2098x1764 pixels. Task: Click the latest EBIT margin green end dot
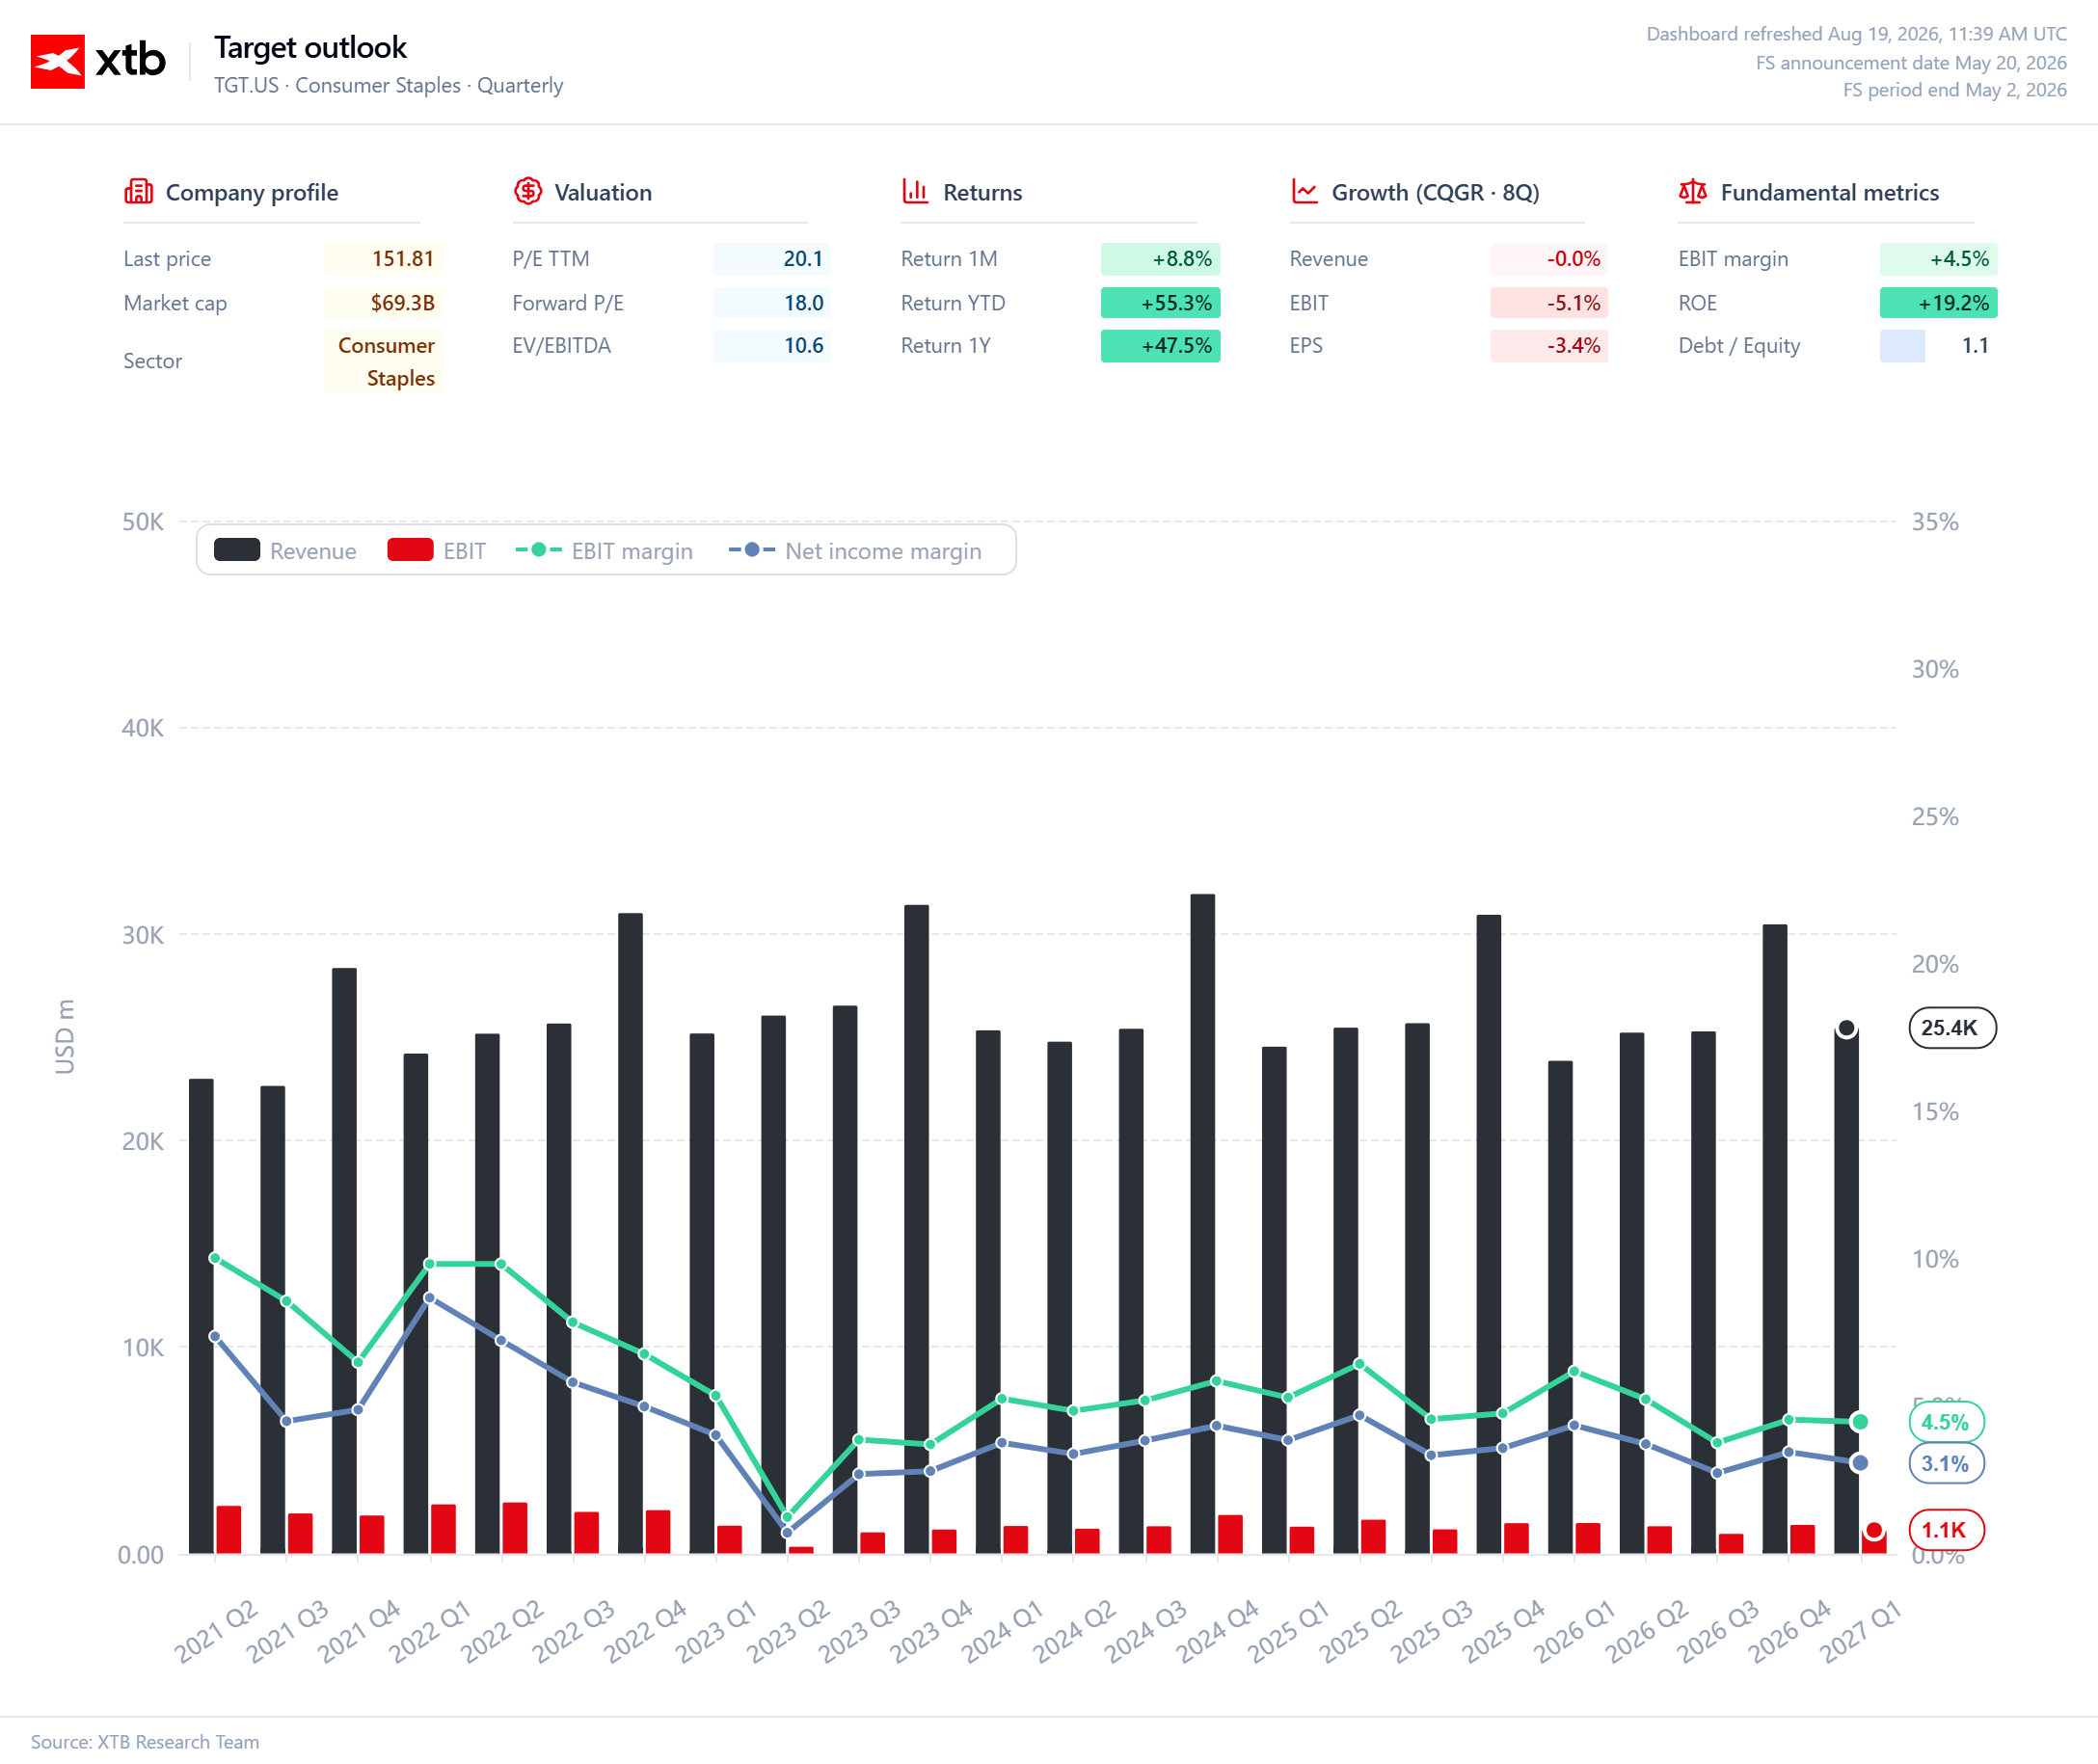click(x=1860, y=1422)
